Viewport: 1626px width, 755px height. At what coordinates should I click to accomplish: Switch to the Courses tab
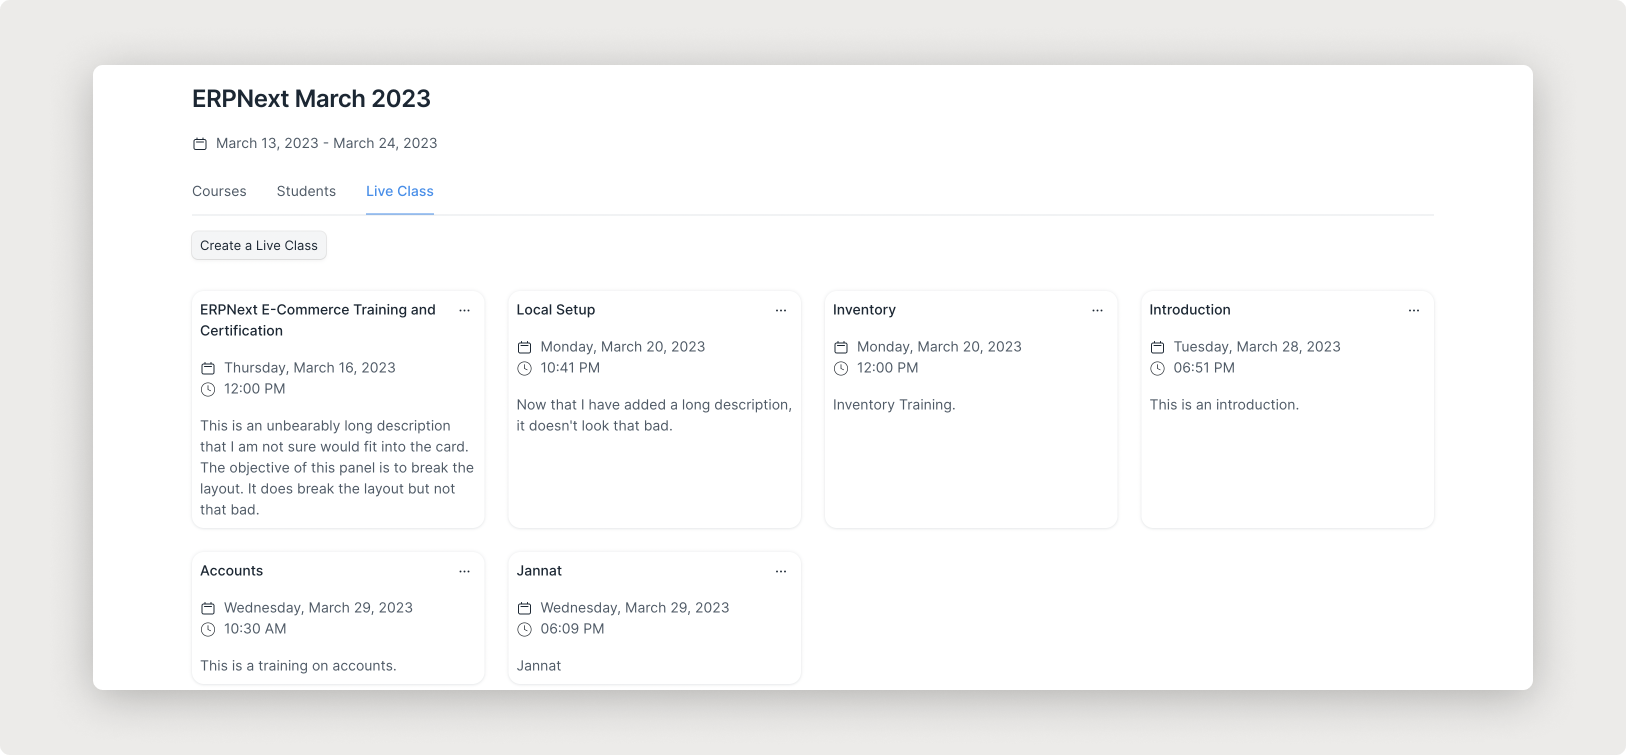tap(219, 191)
